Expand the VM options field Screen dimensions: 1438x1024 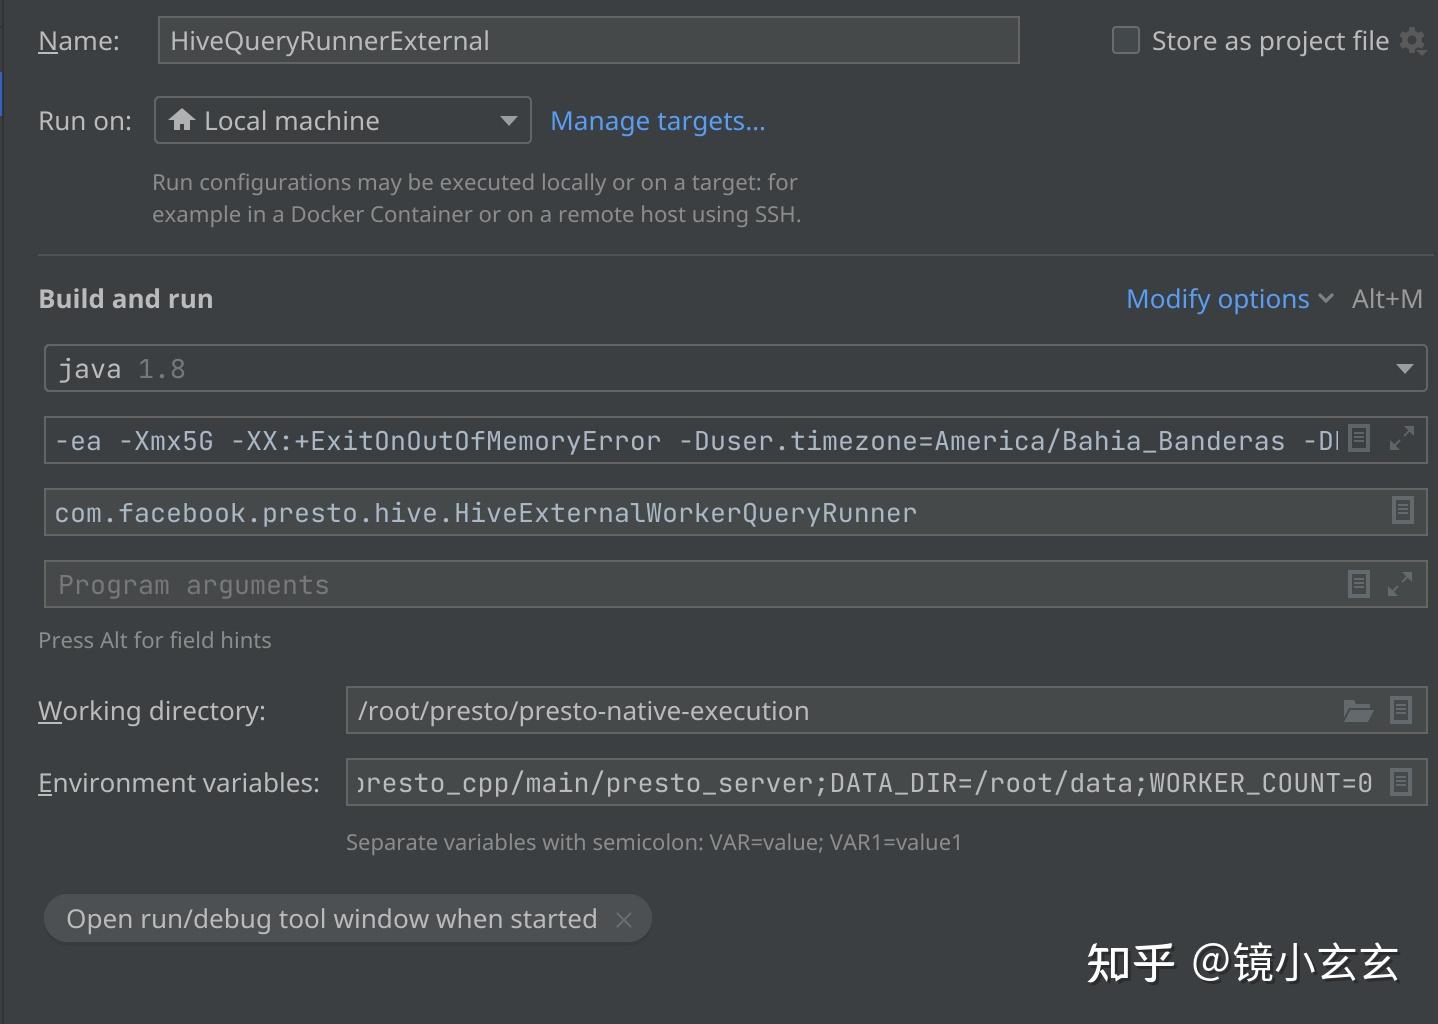point(1402,438)
